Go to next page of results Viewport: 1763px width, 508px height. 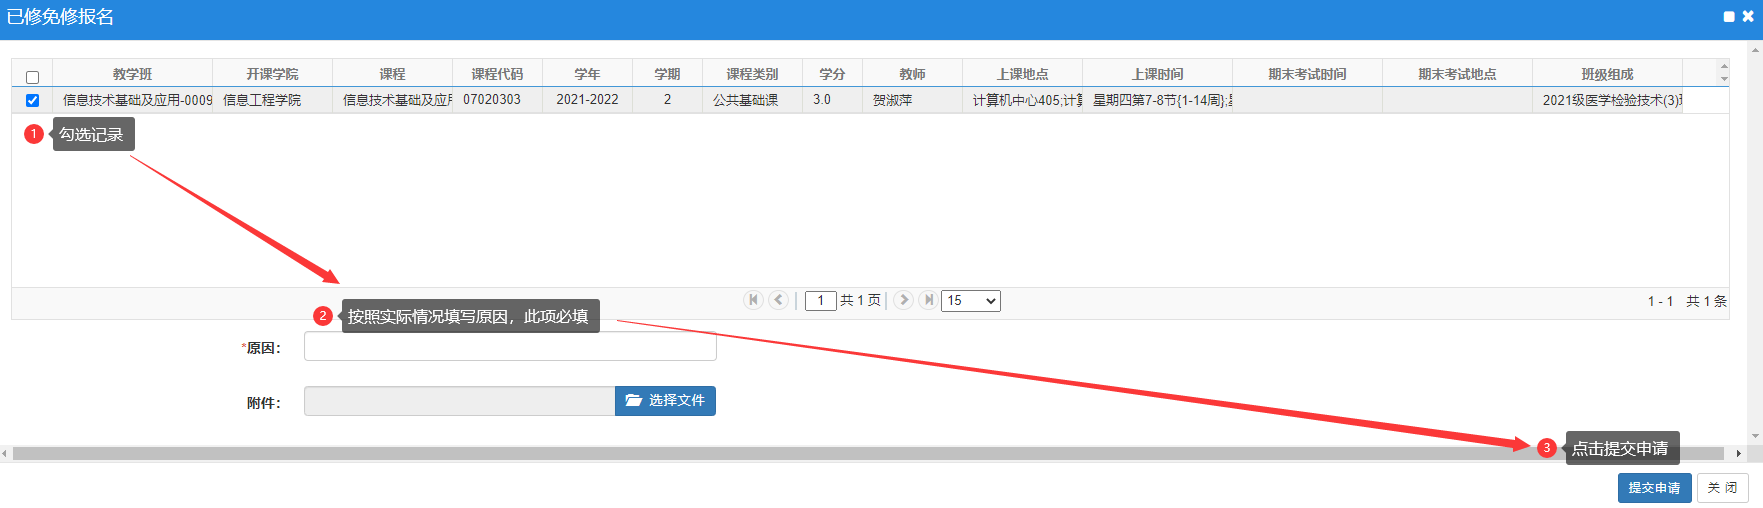click(x=903, y=300)
